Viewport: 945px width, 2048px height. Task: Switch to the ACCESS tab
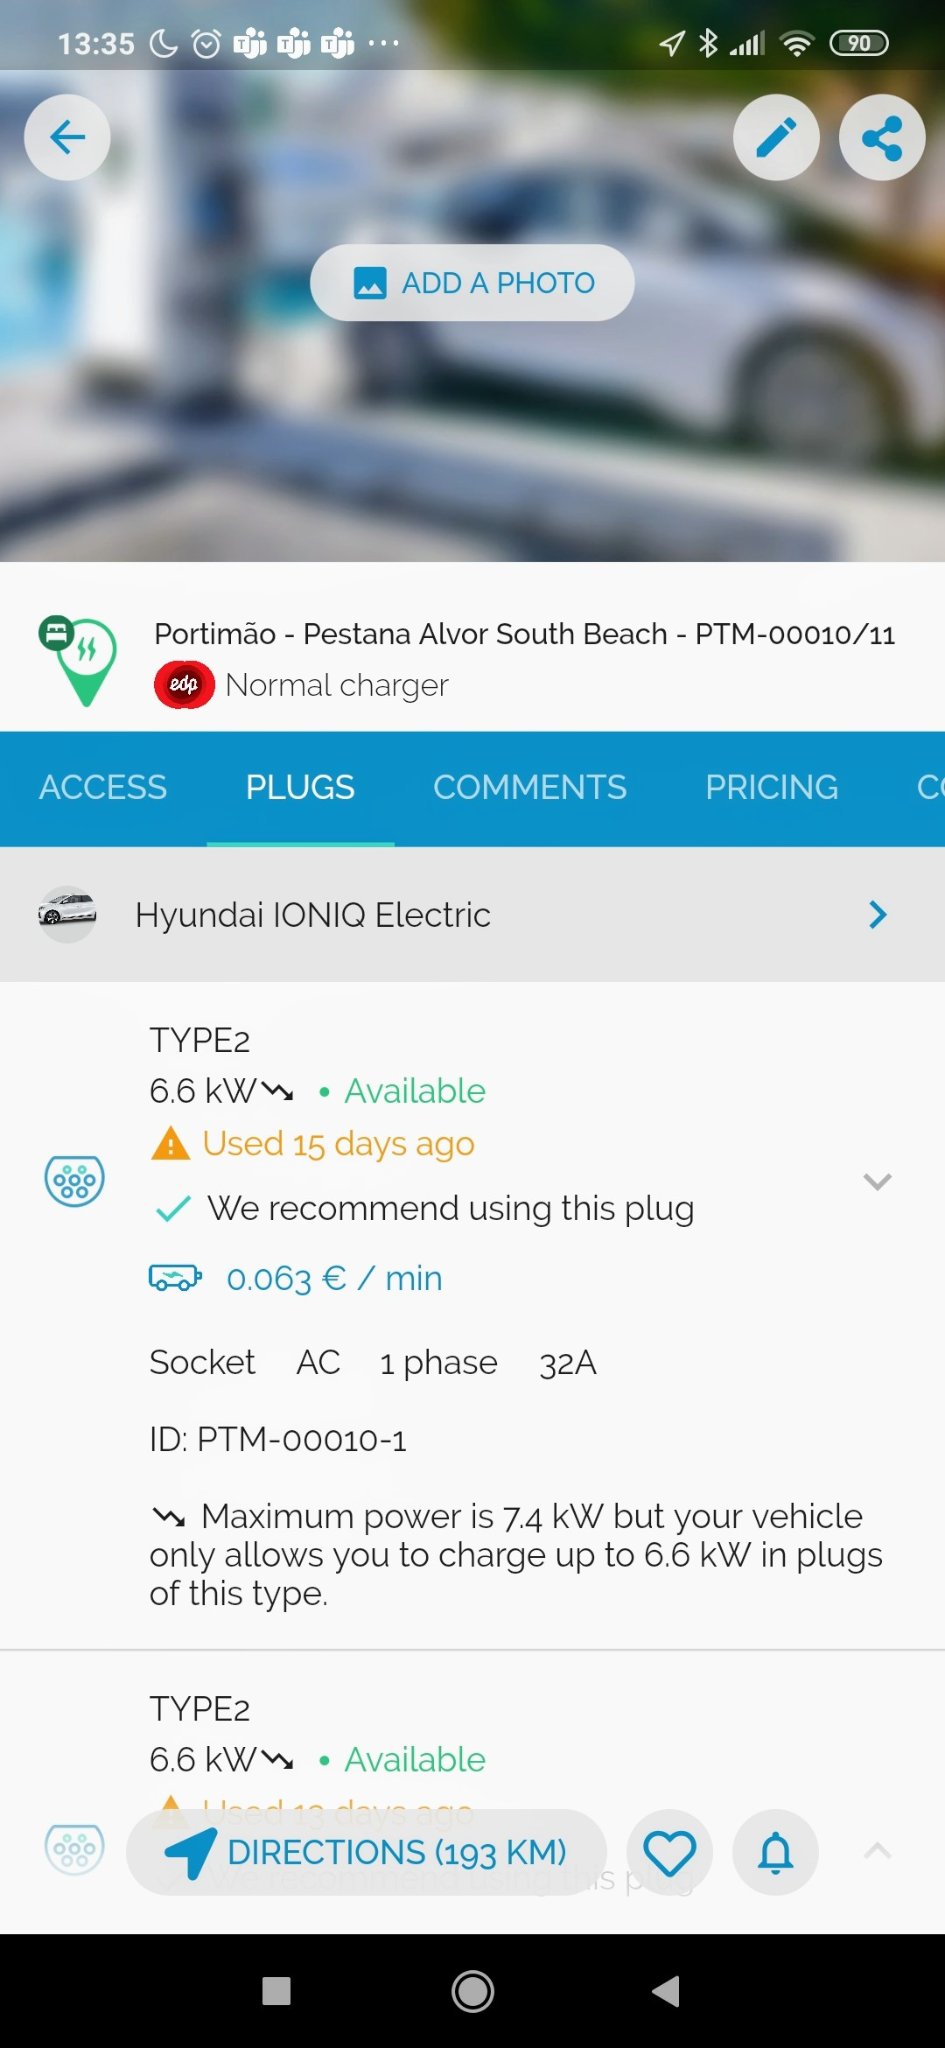pyautogui.click(x=103, y=788)
